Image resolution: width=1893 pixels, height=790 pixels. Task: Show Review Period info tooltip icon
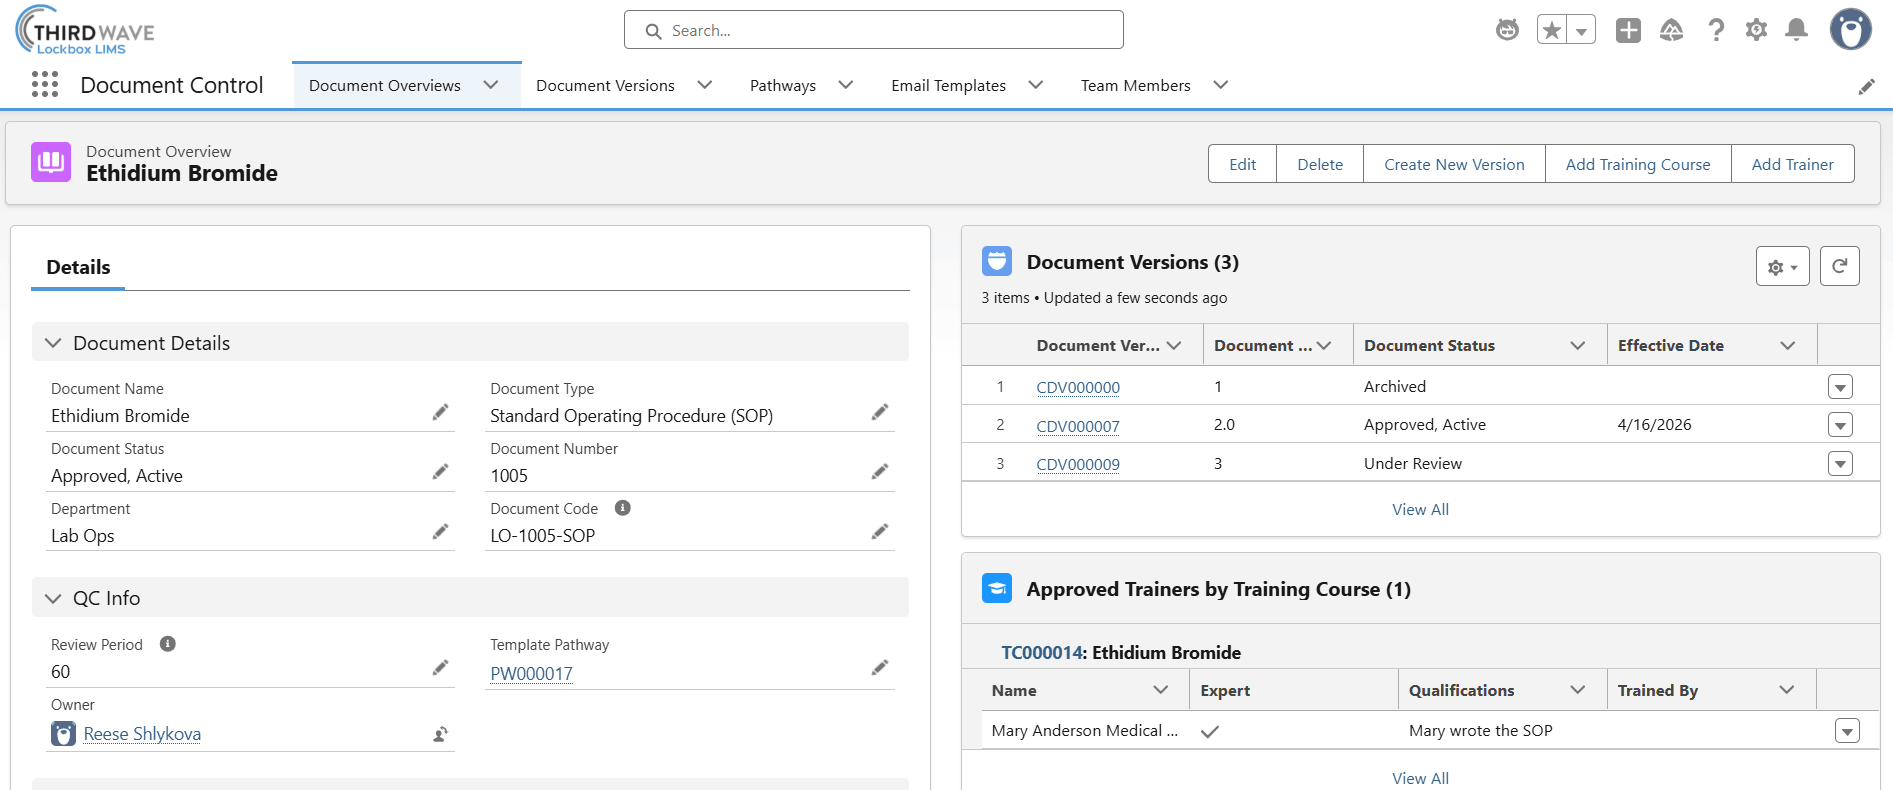pyautogui.click(x=168, y=644)
